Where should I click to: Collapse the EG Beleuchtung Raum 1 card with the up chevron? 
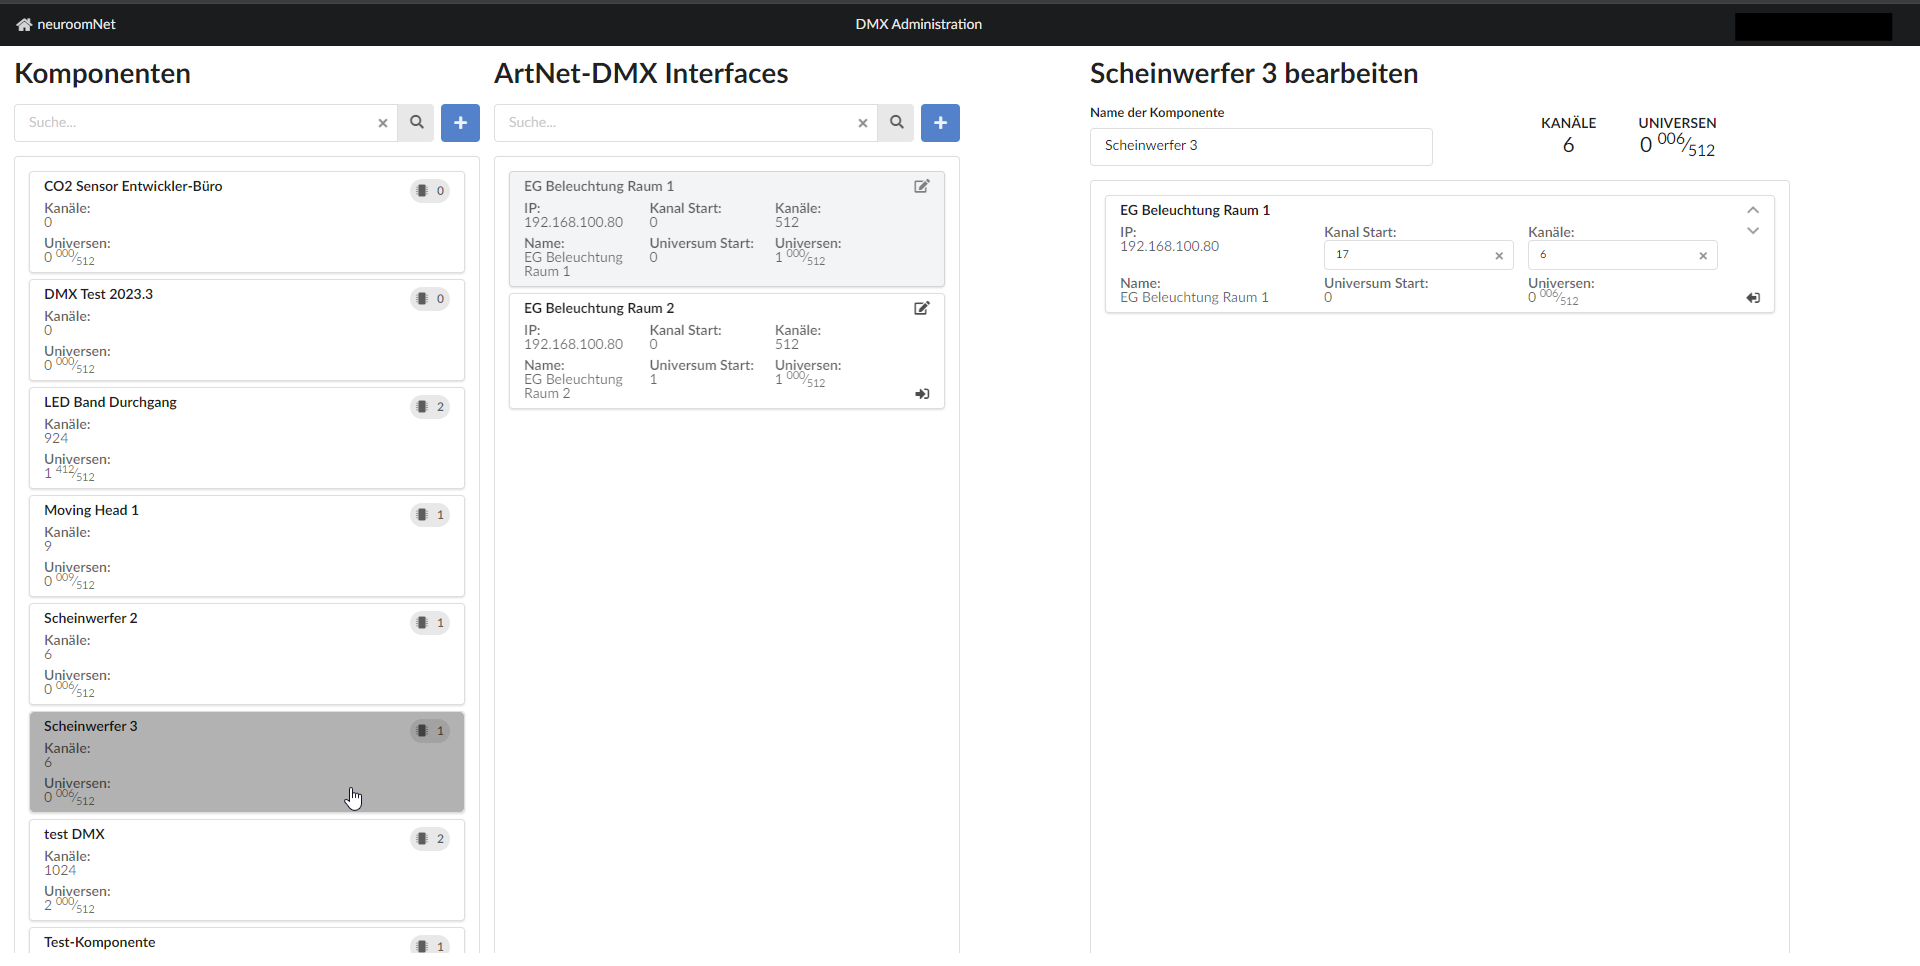1752,210
